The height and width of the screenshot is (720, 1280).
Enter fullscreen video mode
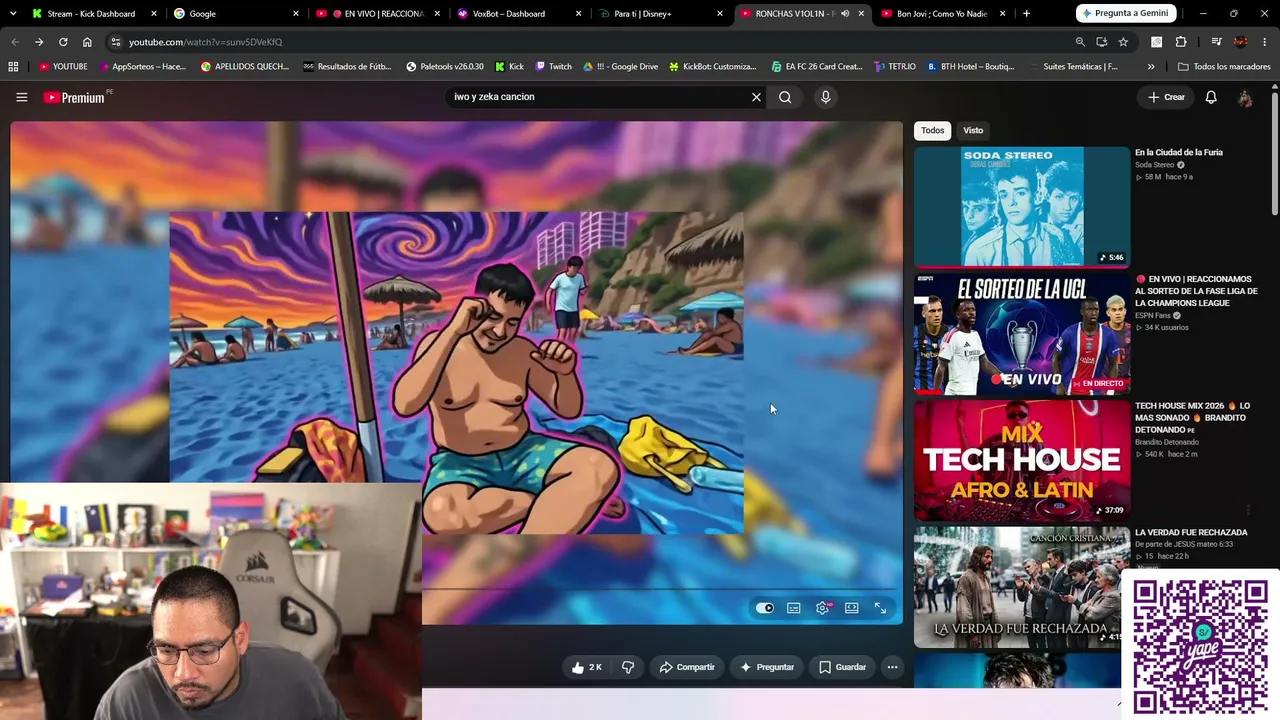pyautogui.click(x=880, y=608)
